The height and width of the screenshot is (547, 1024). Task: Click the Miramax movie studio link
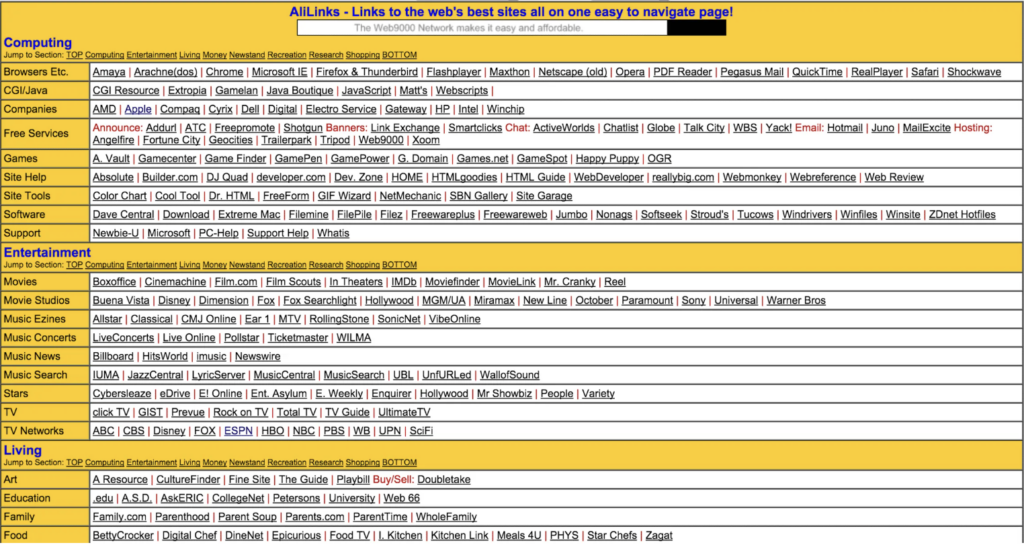[x=494, y=300]
